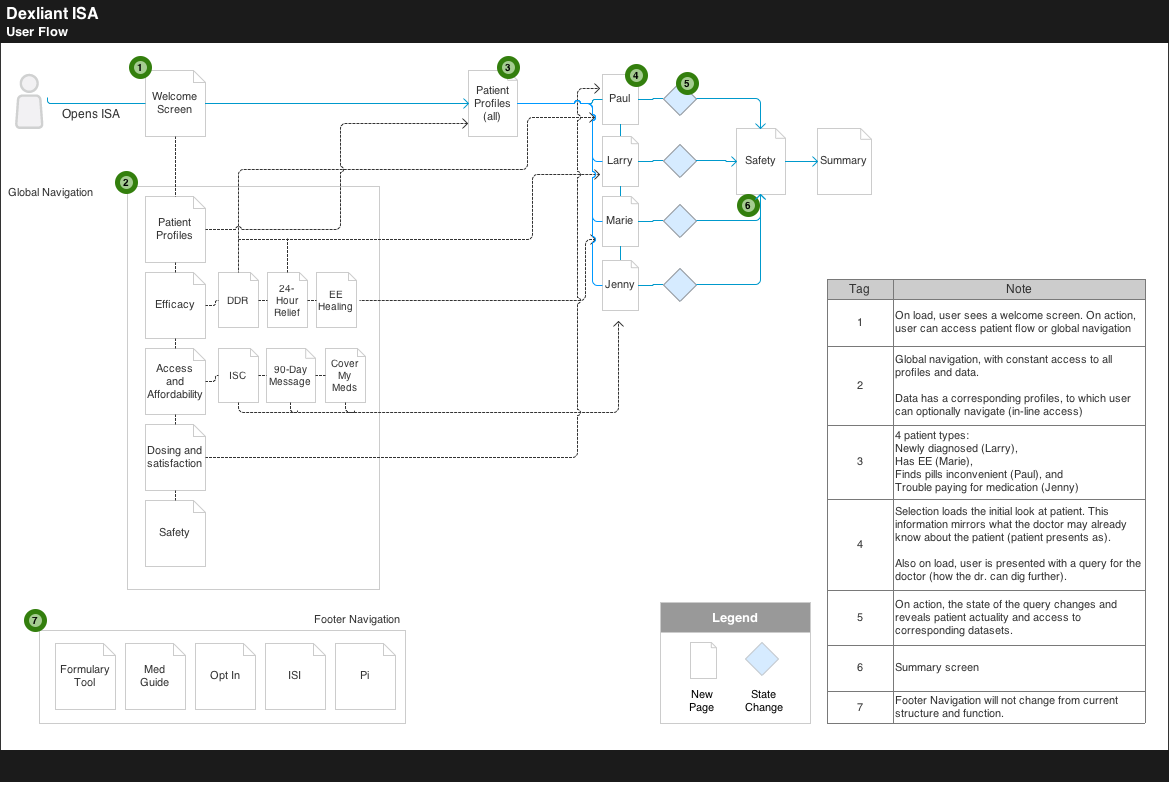The height and width of the screenshot is (789, 1176).
Task: Click the 'Global Navigation' label
Action: point(51,193)
